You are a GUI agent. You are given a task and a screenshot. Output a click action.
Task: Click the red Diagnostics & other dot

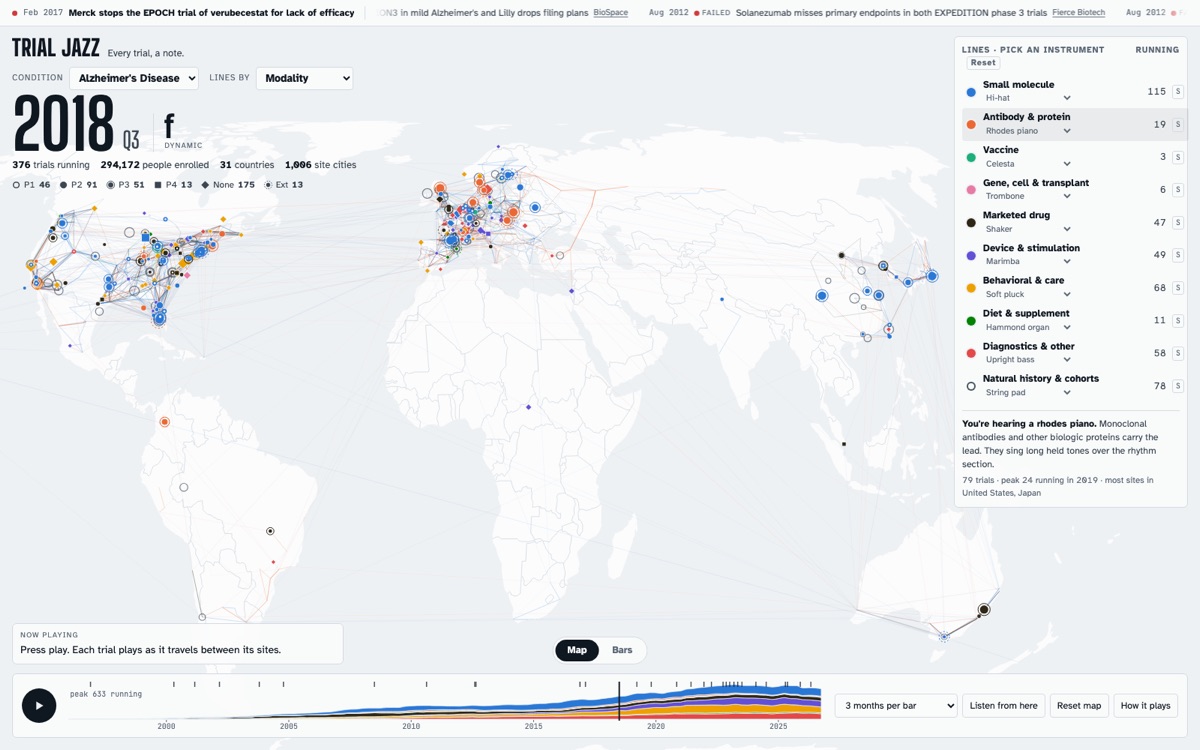pyautogui.click(x=971, y=353)
